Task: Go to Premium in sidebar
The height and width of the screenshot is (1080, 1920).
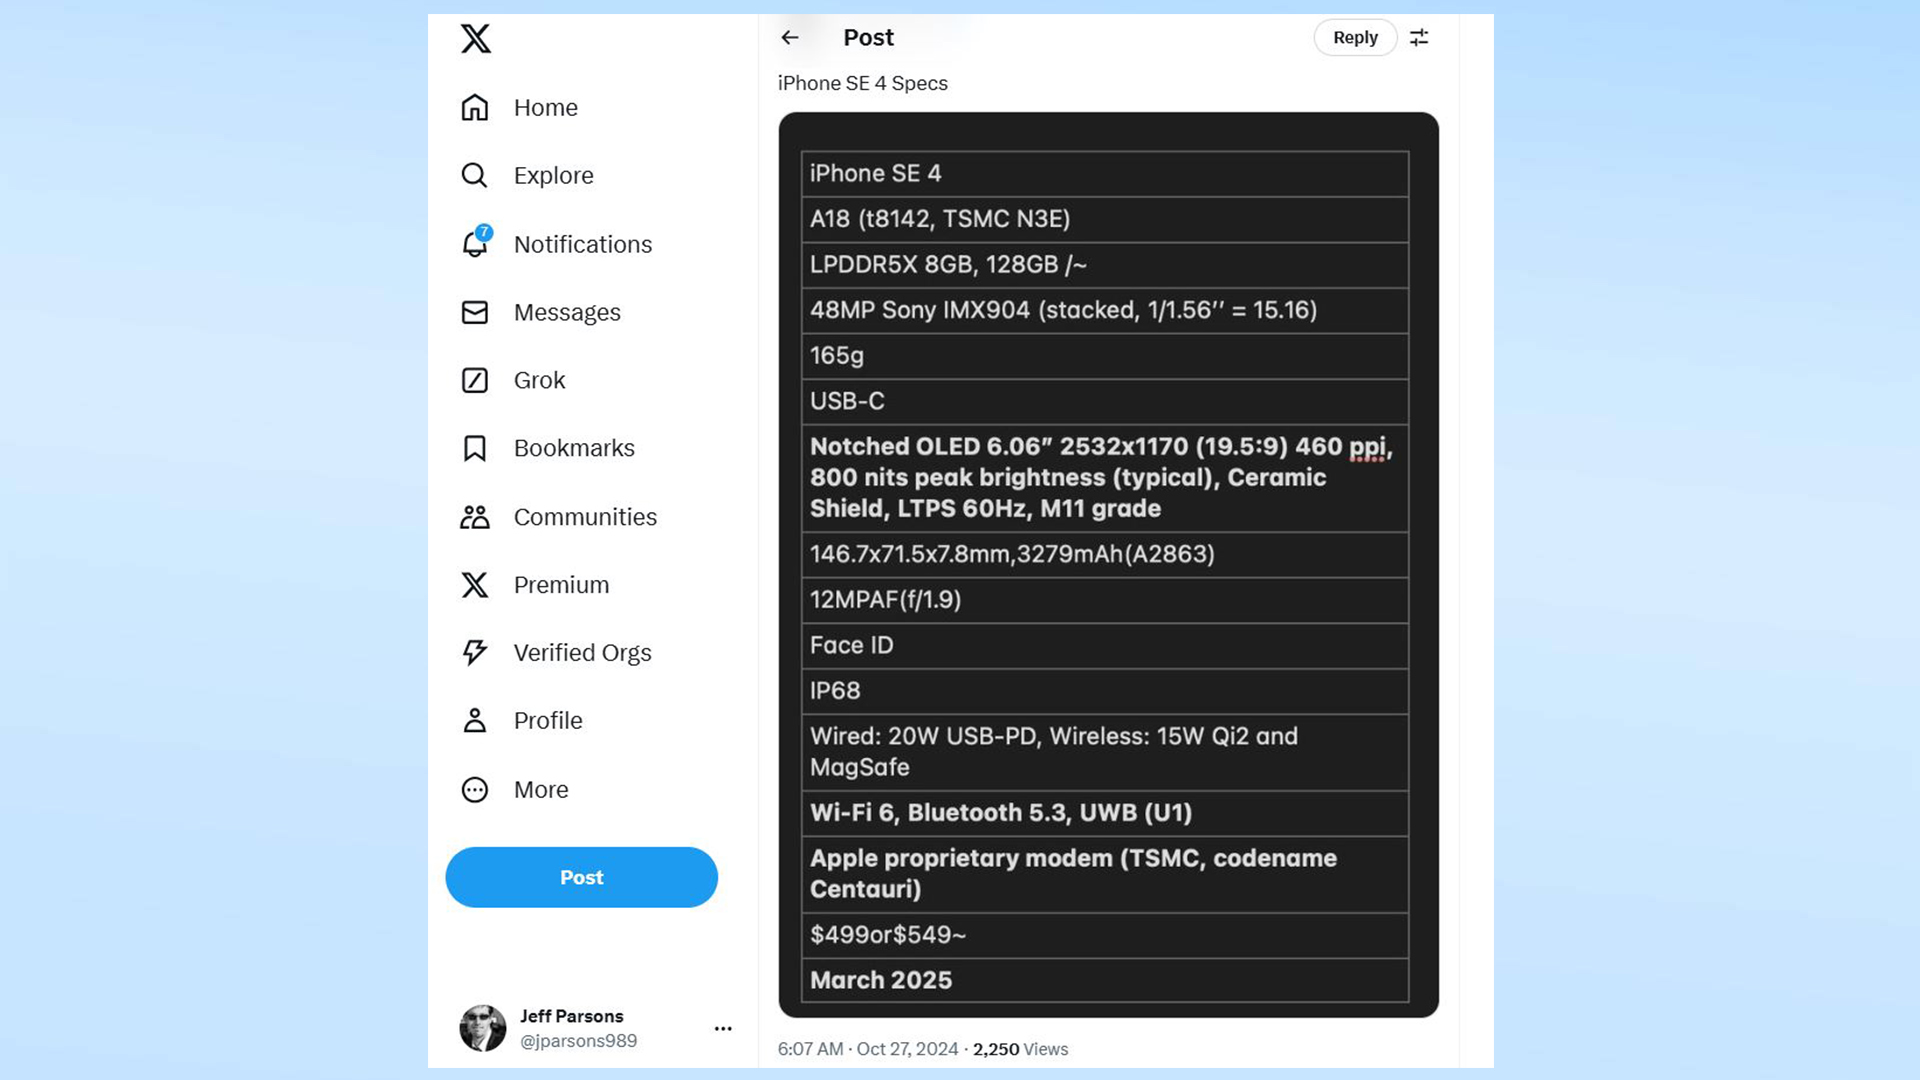Action: pos(561,585)
